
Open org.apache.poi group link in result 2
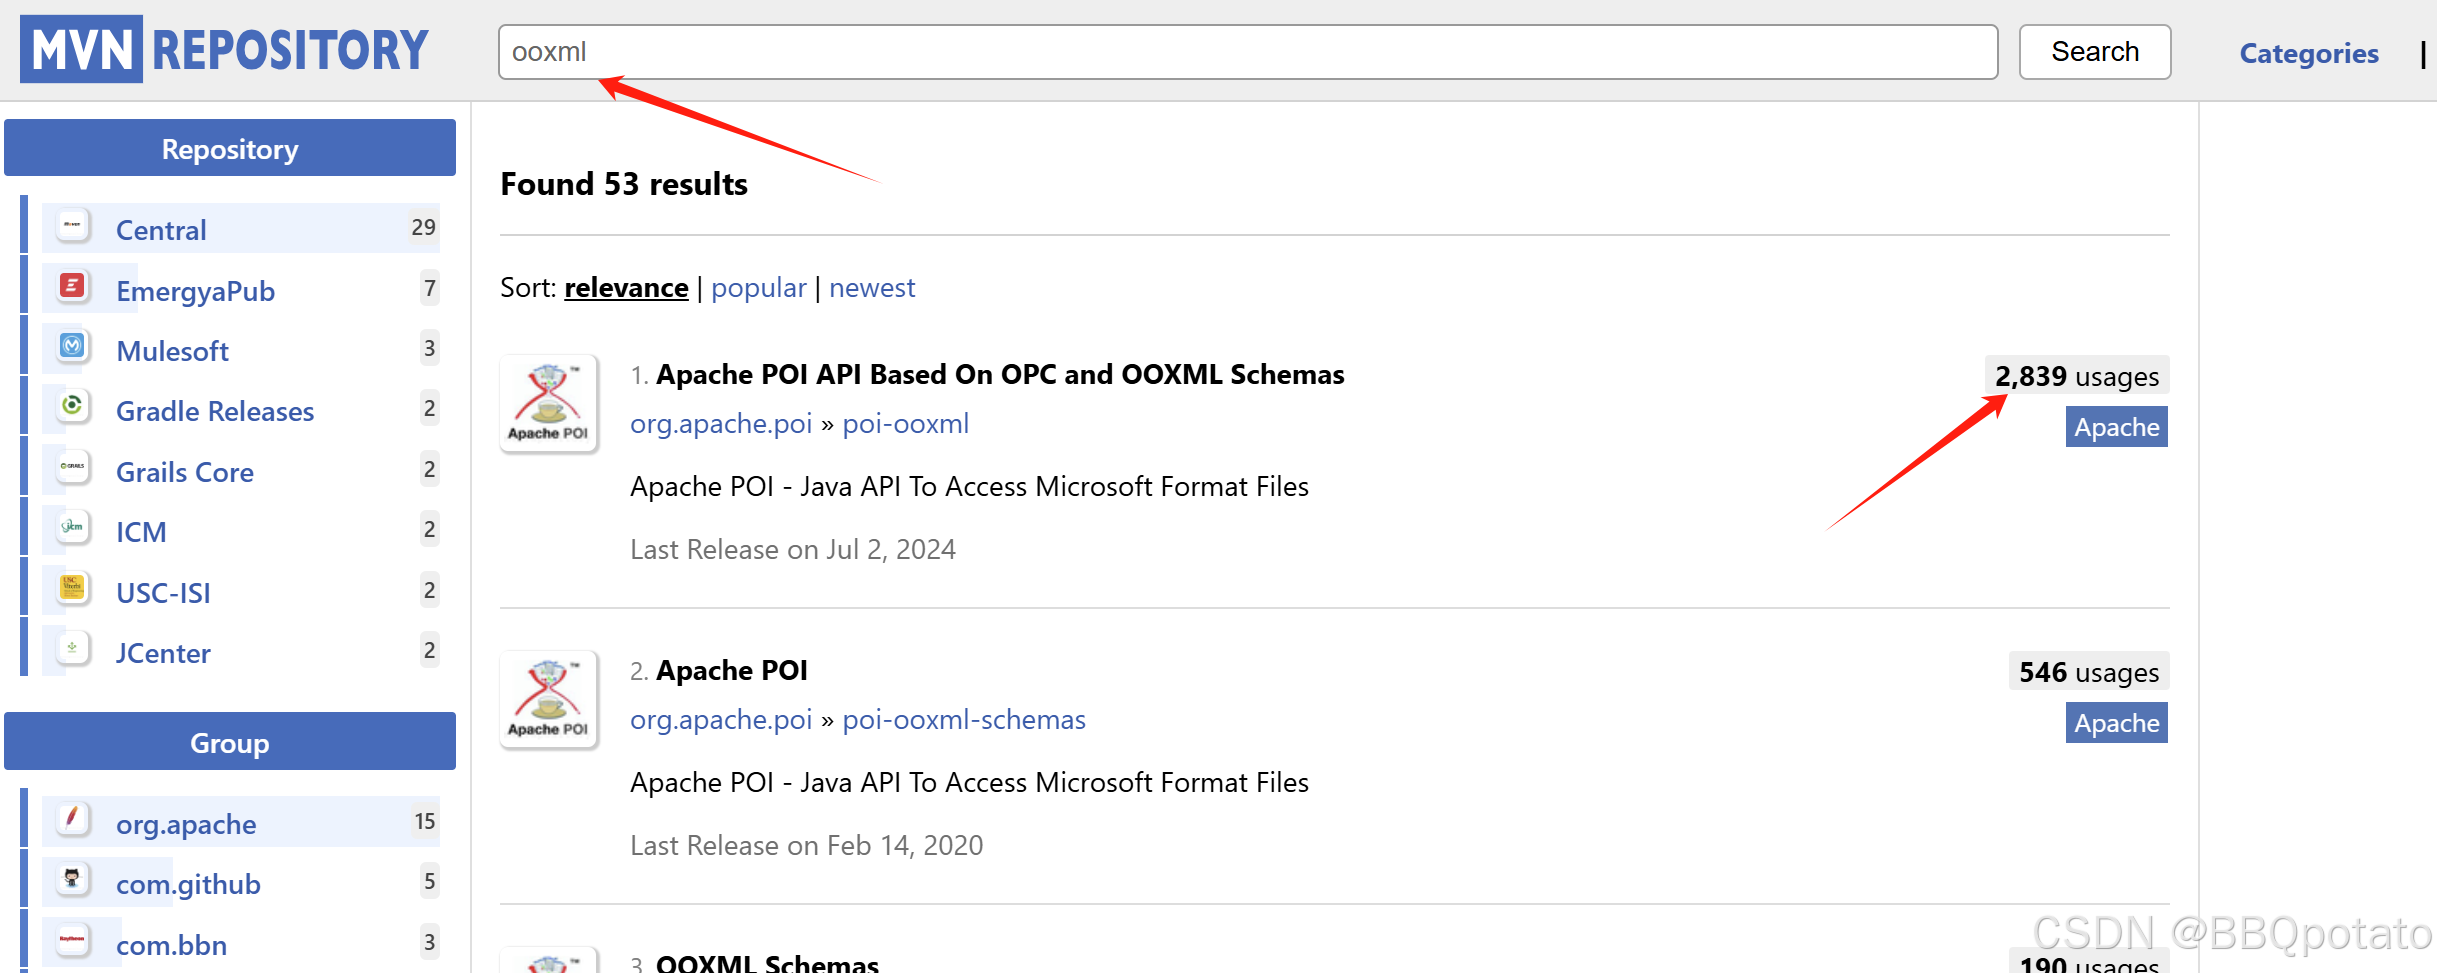coord(721,719)
